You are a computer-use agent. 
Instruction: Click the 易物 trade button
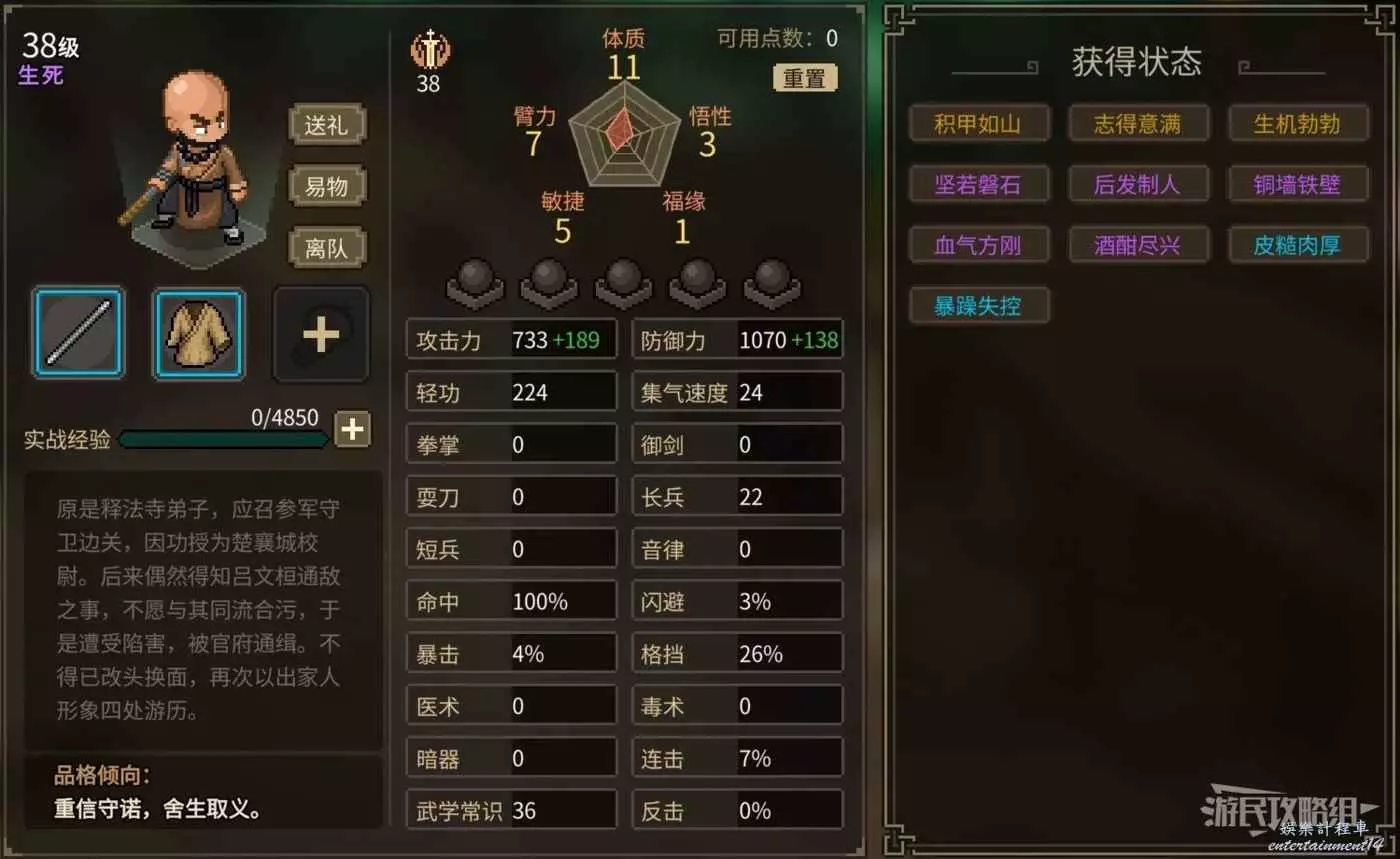point(327,186)
